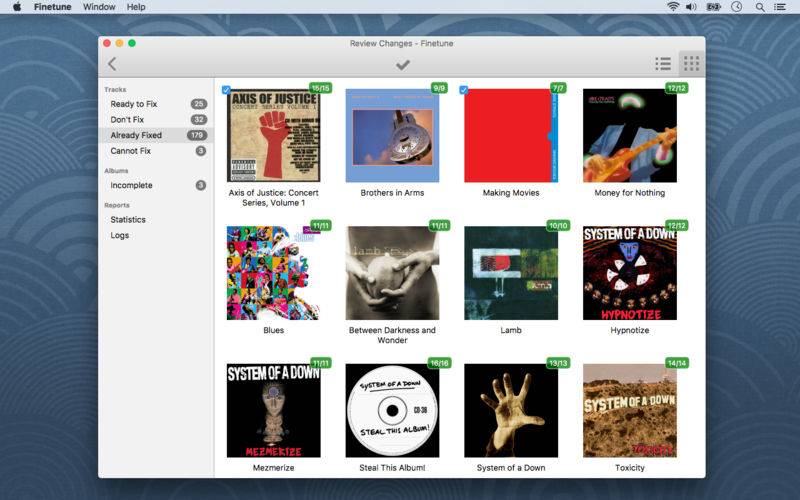Open Spotlight search

[x=760, y=7]
